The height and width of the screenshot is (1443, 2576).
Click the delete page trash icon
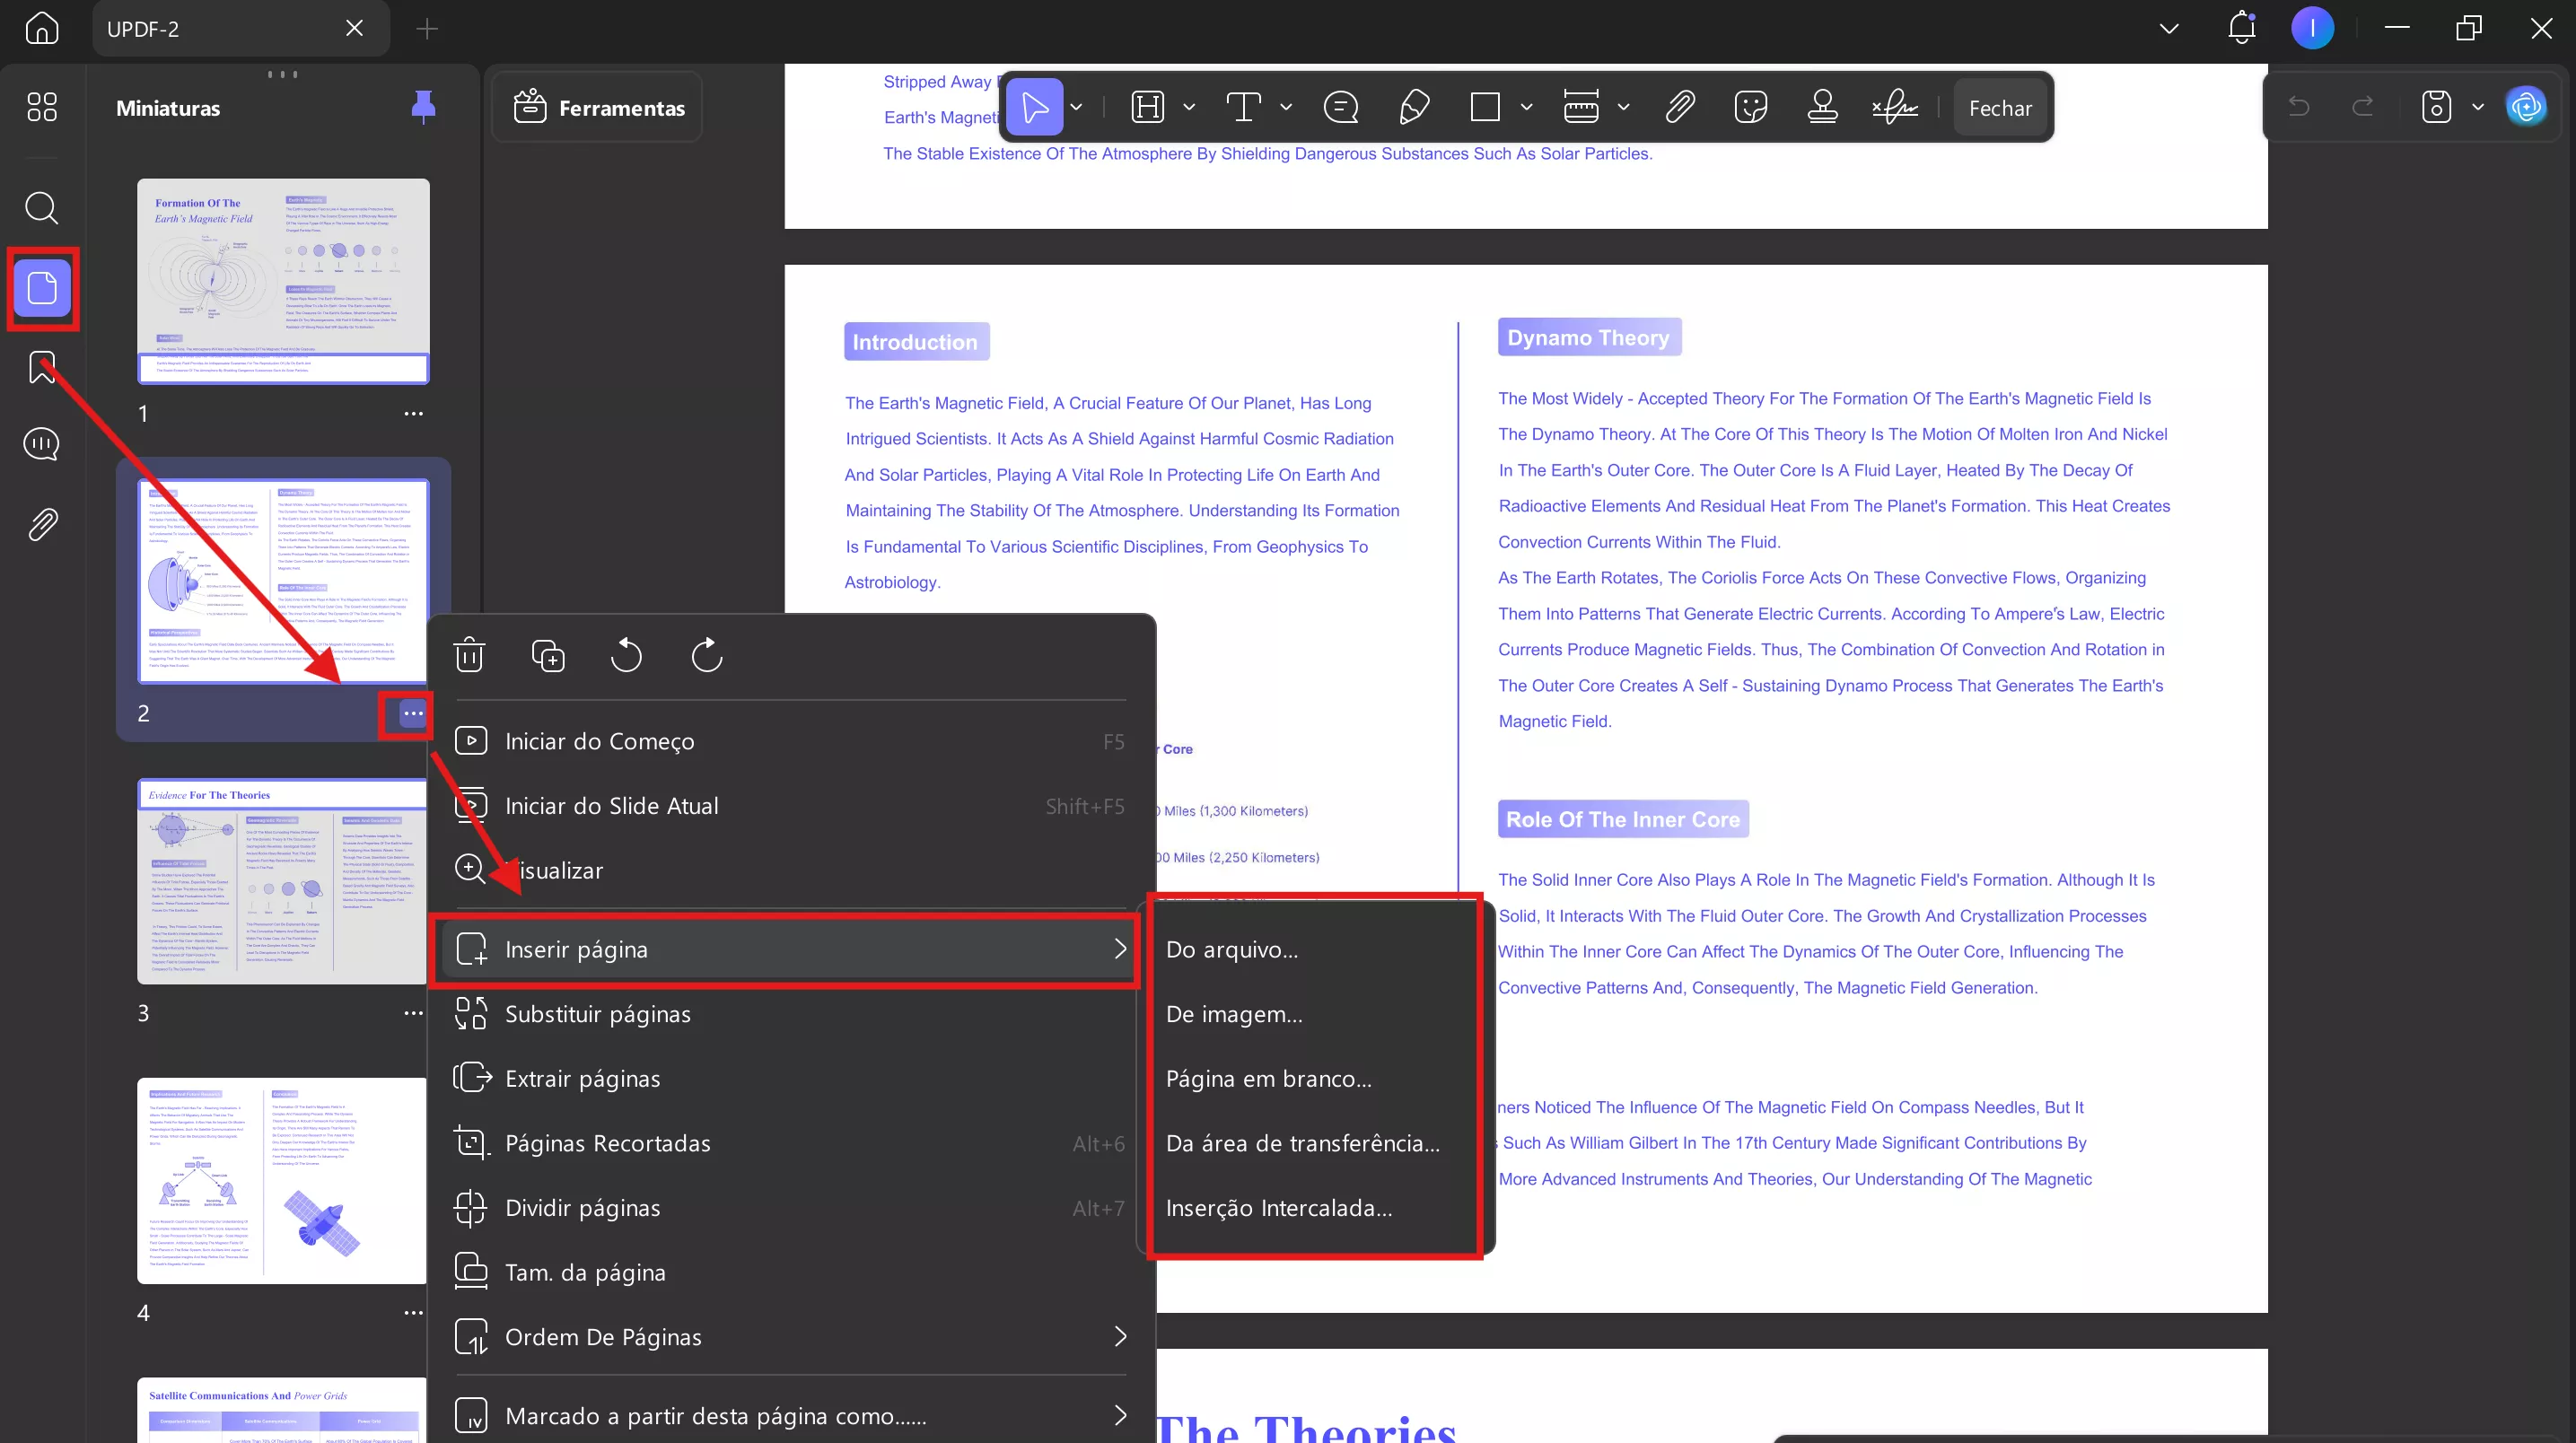(469, 656)
